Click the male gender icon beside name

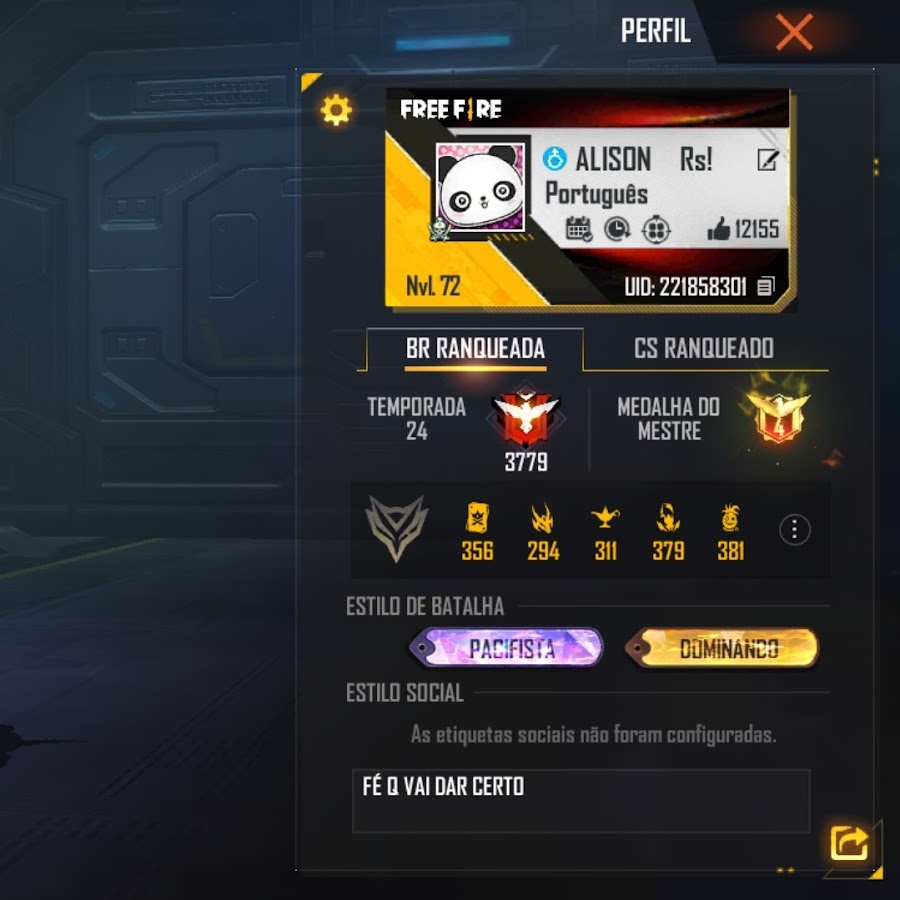[554, 158]
